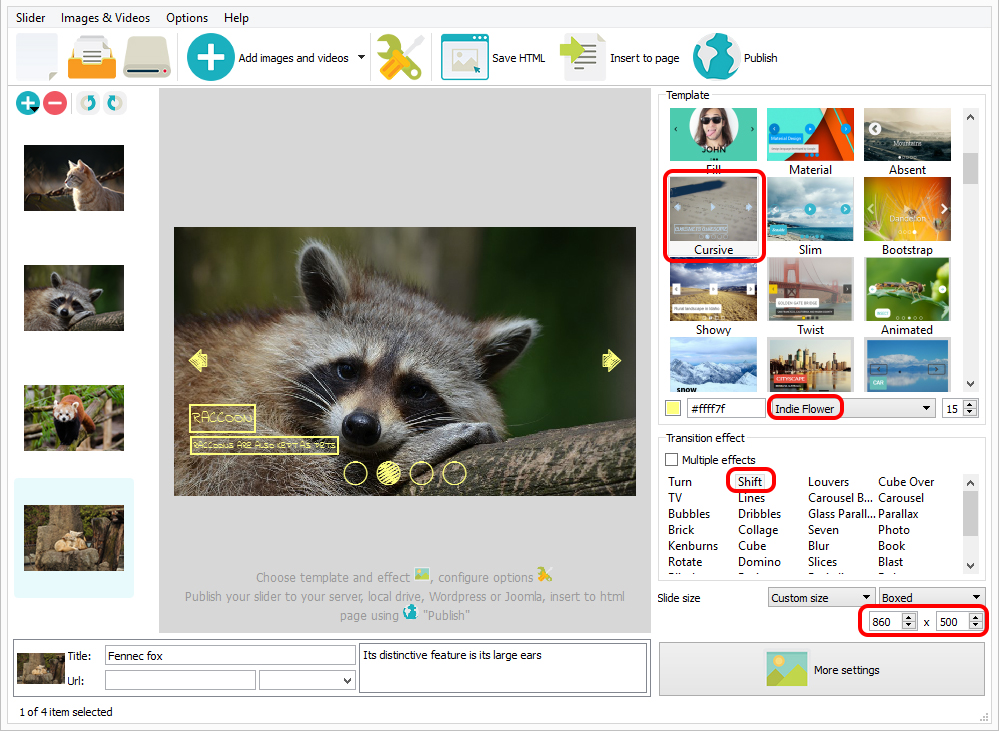This screenshot has width=999, height=731.
Task: Click the landscape icon in More settings
Action: click(786, 669)
